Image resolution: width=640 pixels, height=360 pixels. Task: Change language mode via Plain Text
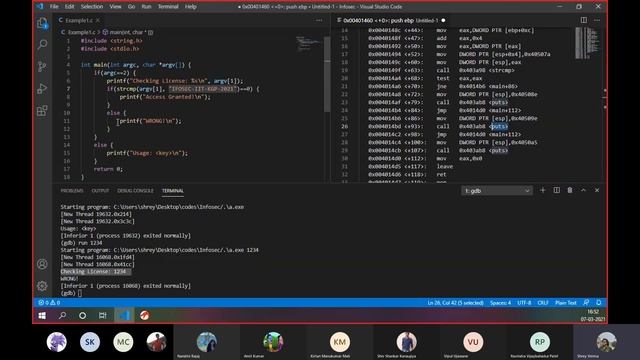pos(566,302)
